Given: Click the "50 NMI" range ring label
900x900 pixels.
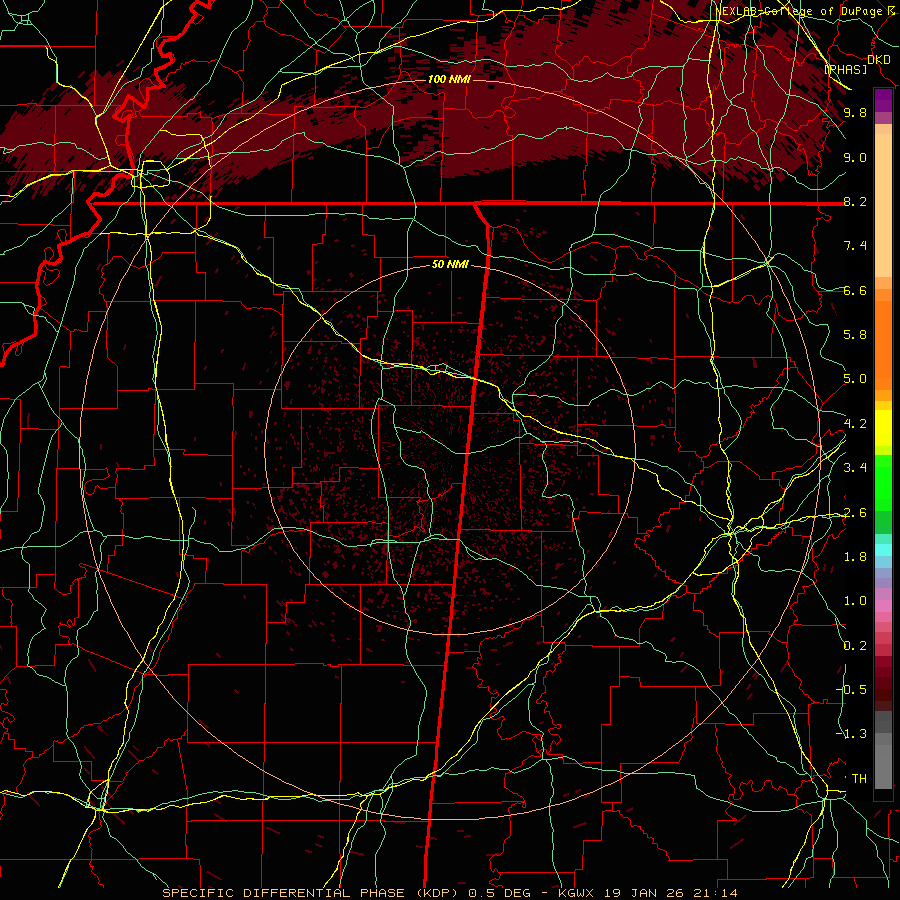Looking at the screenshot, I should [450, 265].
